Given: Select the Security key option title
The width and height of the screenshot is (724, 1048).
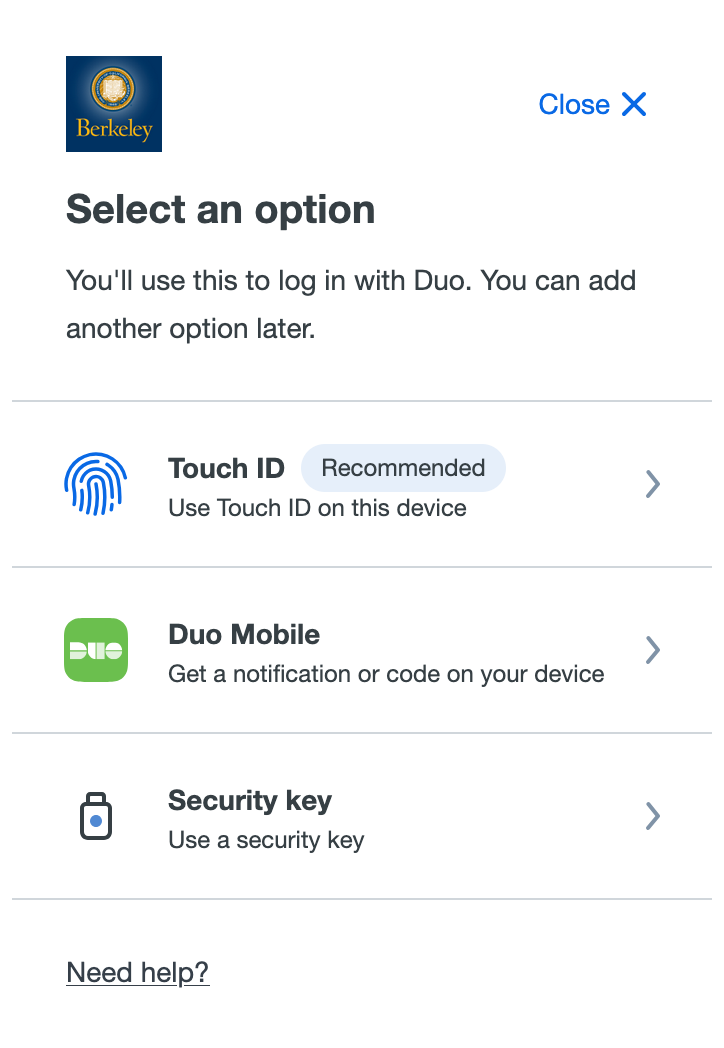Looking at the screenshot, I should 250,801.
